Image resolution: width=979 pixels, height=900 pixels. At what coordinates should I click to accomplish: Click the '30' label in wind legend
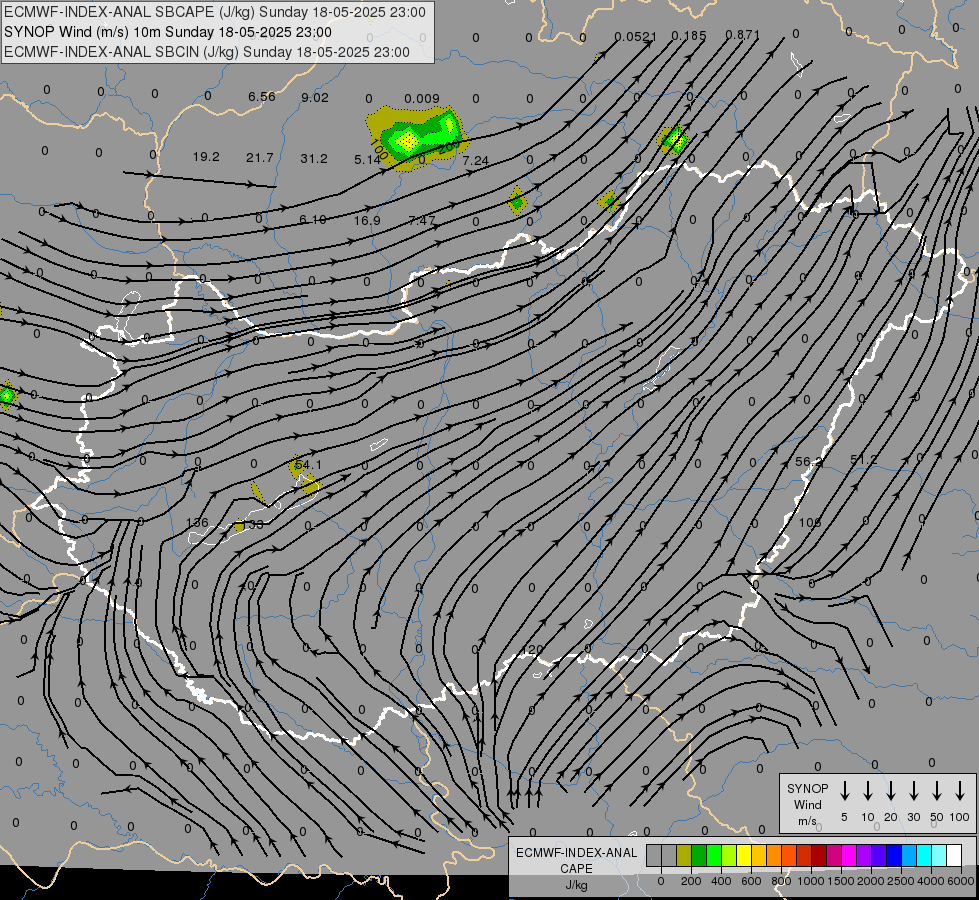click(913, 817)
